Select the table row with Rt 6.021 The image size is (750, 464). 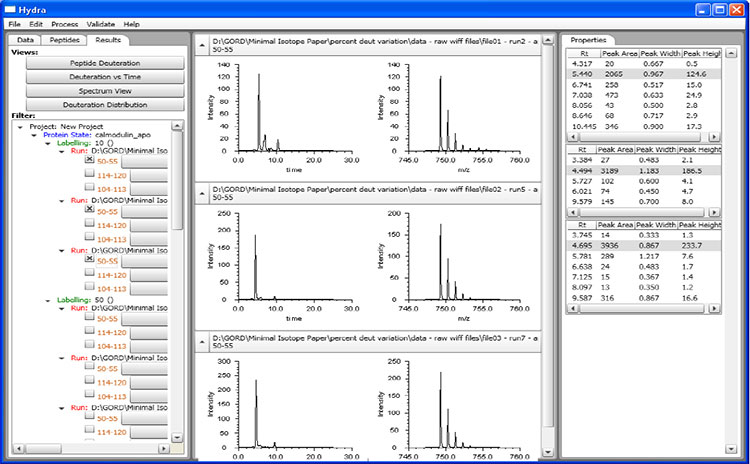pyautogui.click(x=644, y=191)
